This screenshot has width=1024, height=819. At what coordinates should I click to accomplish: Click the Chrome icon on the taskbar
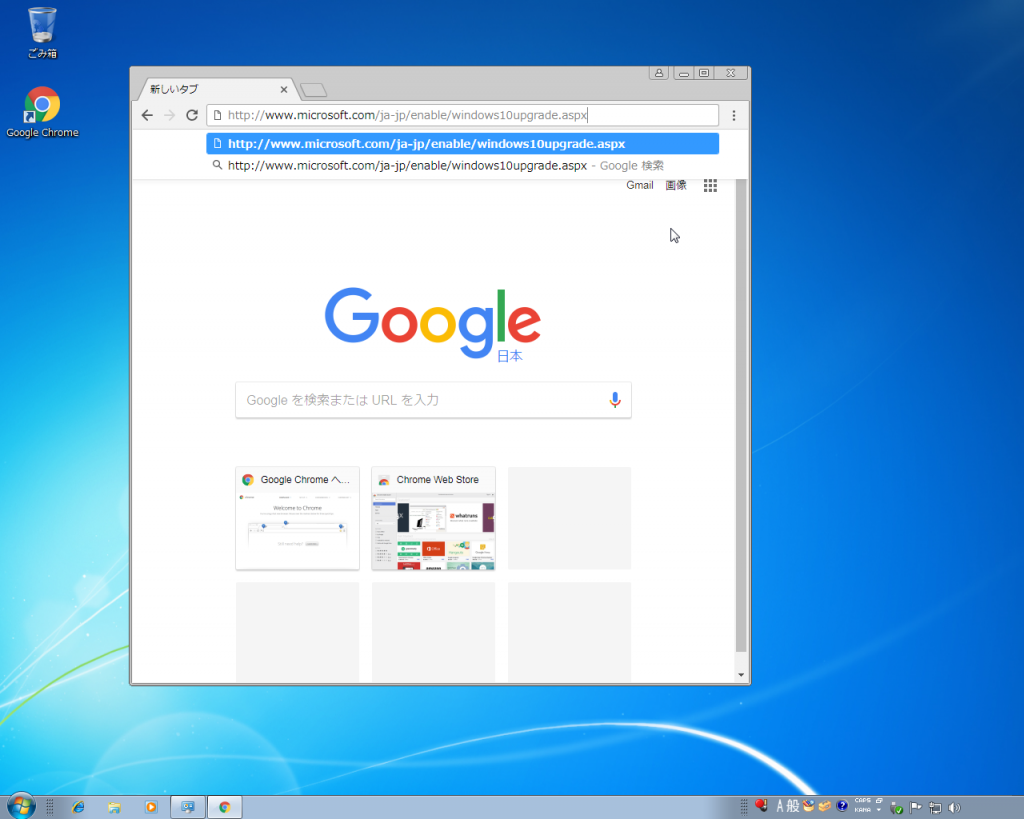[x=224, y=806]
